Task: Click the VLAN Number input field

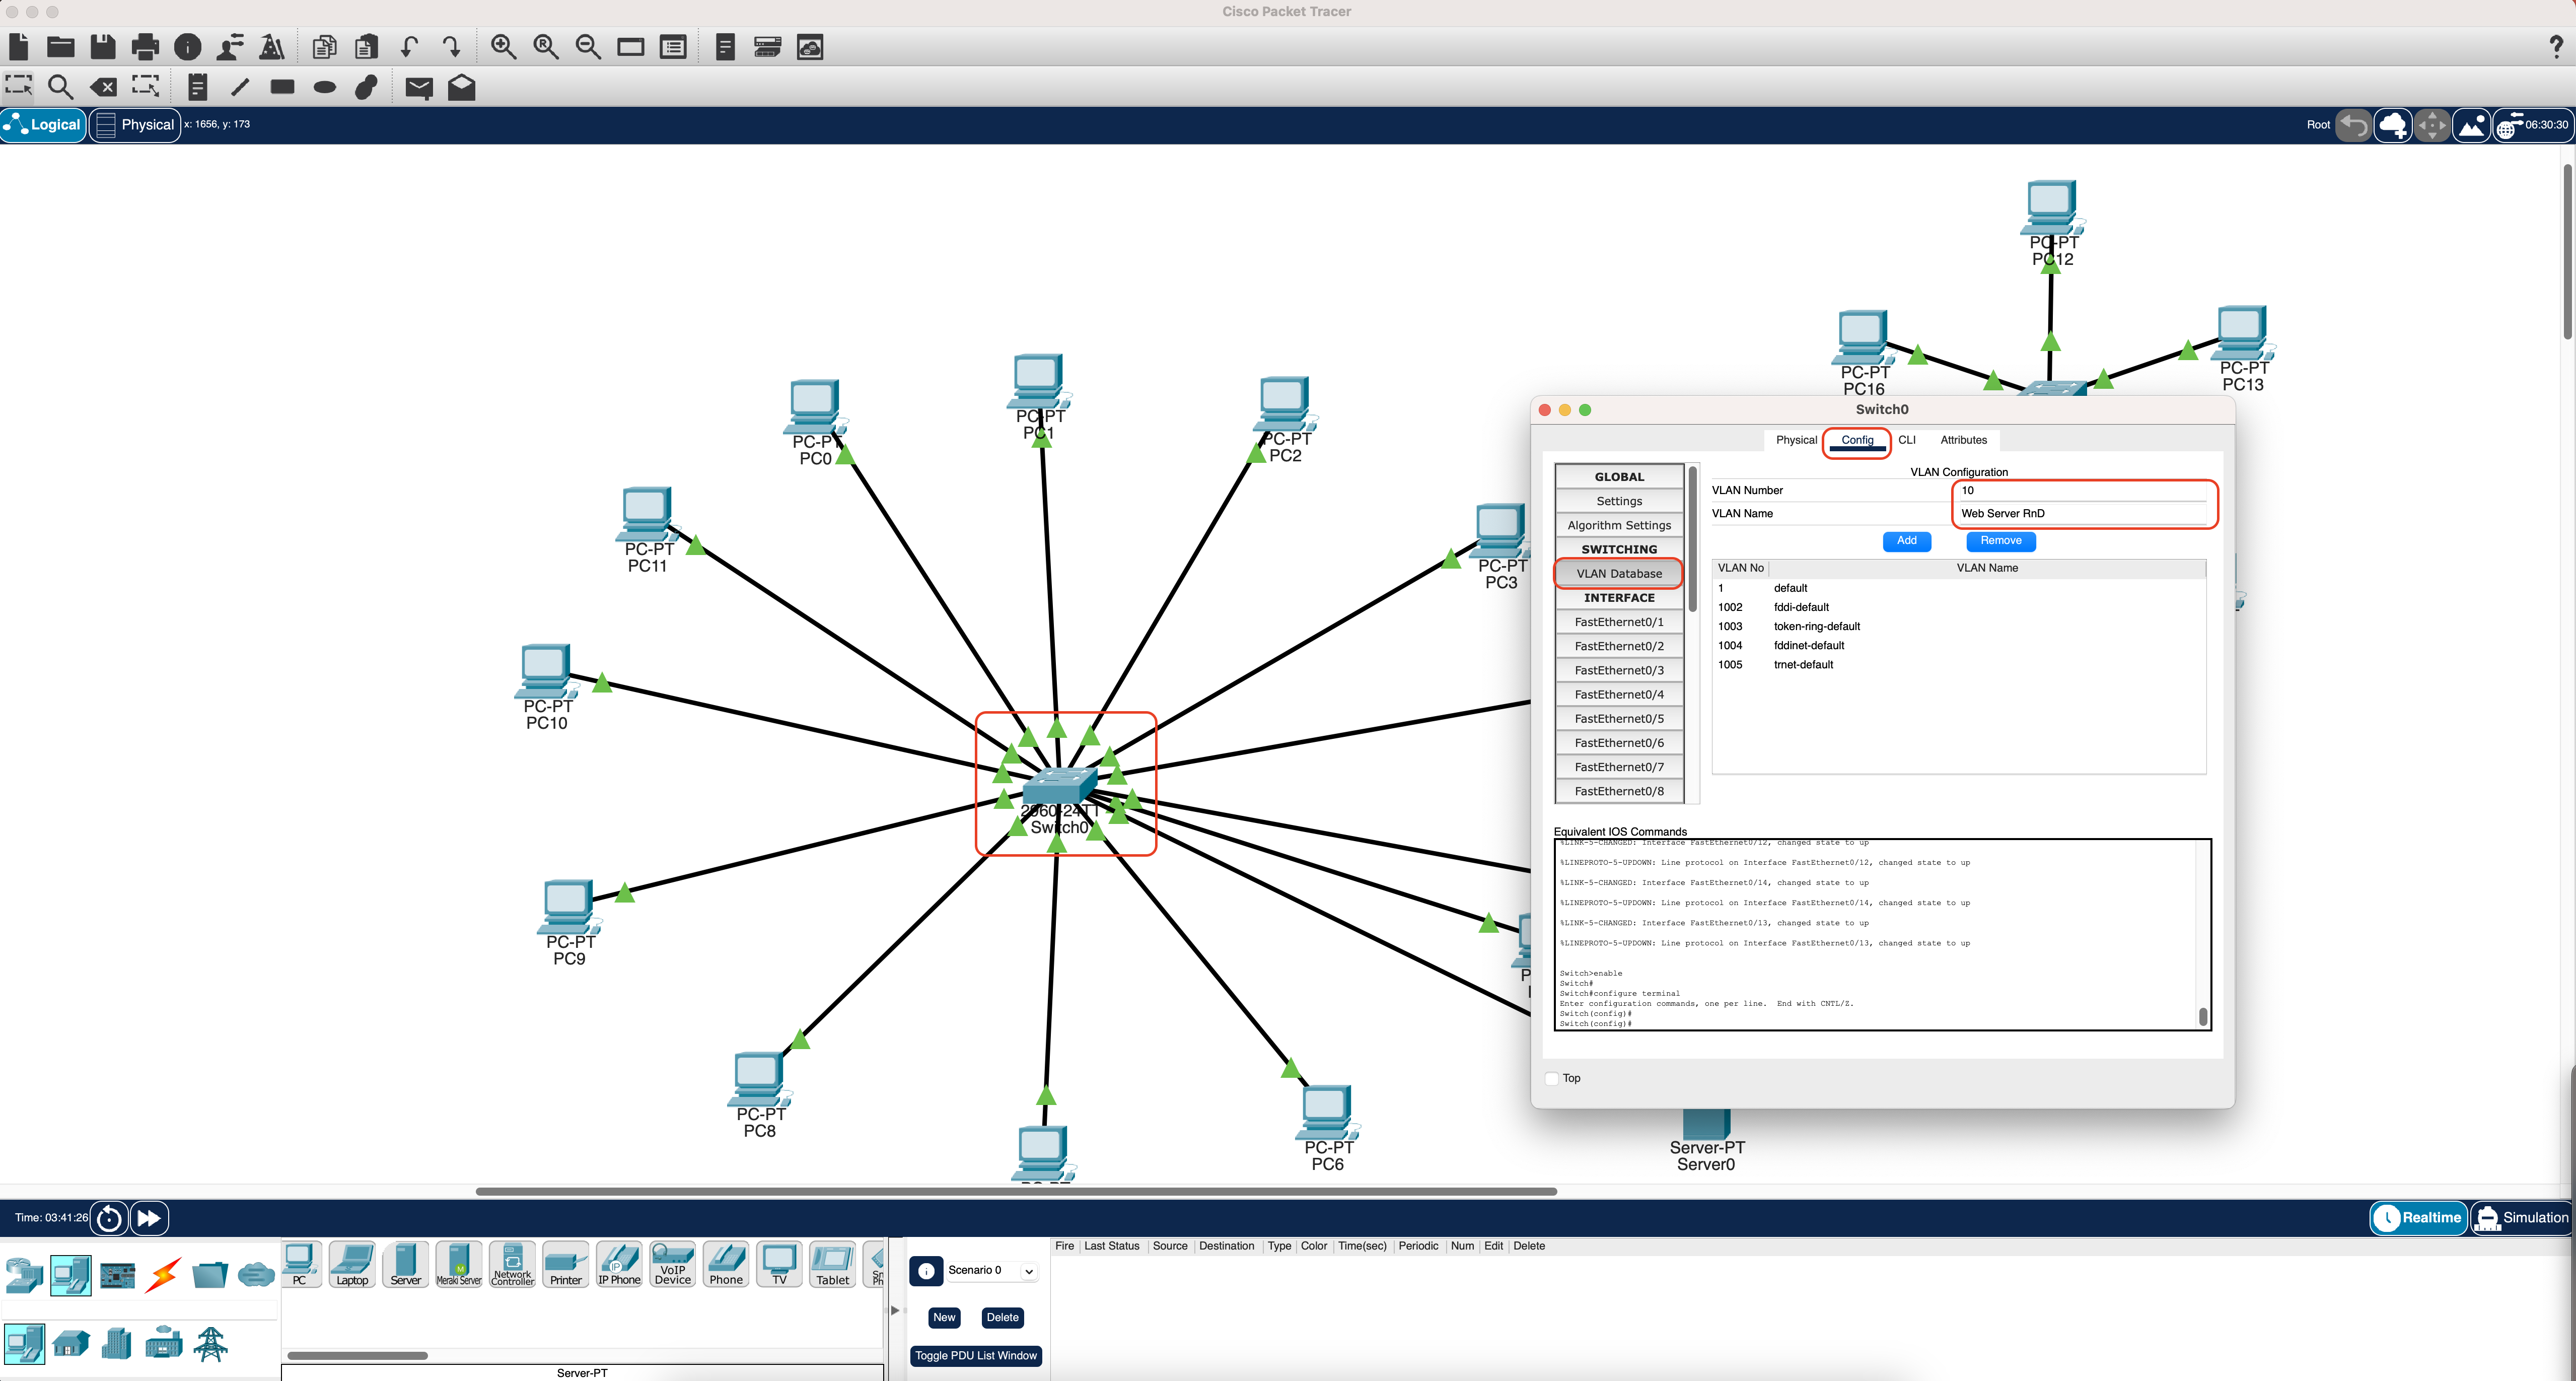Action: [x=2082, y=490]
